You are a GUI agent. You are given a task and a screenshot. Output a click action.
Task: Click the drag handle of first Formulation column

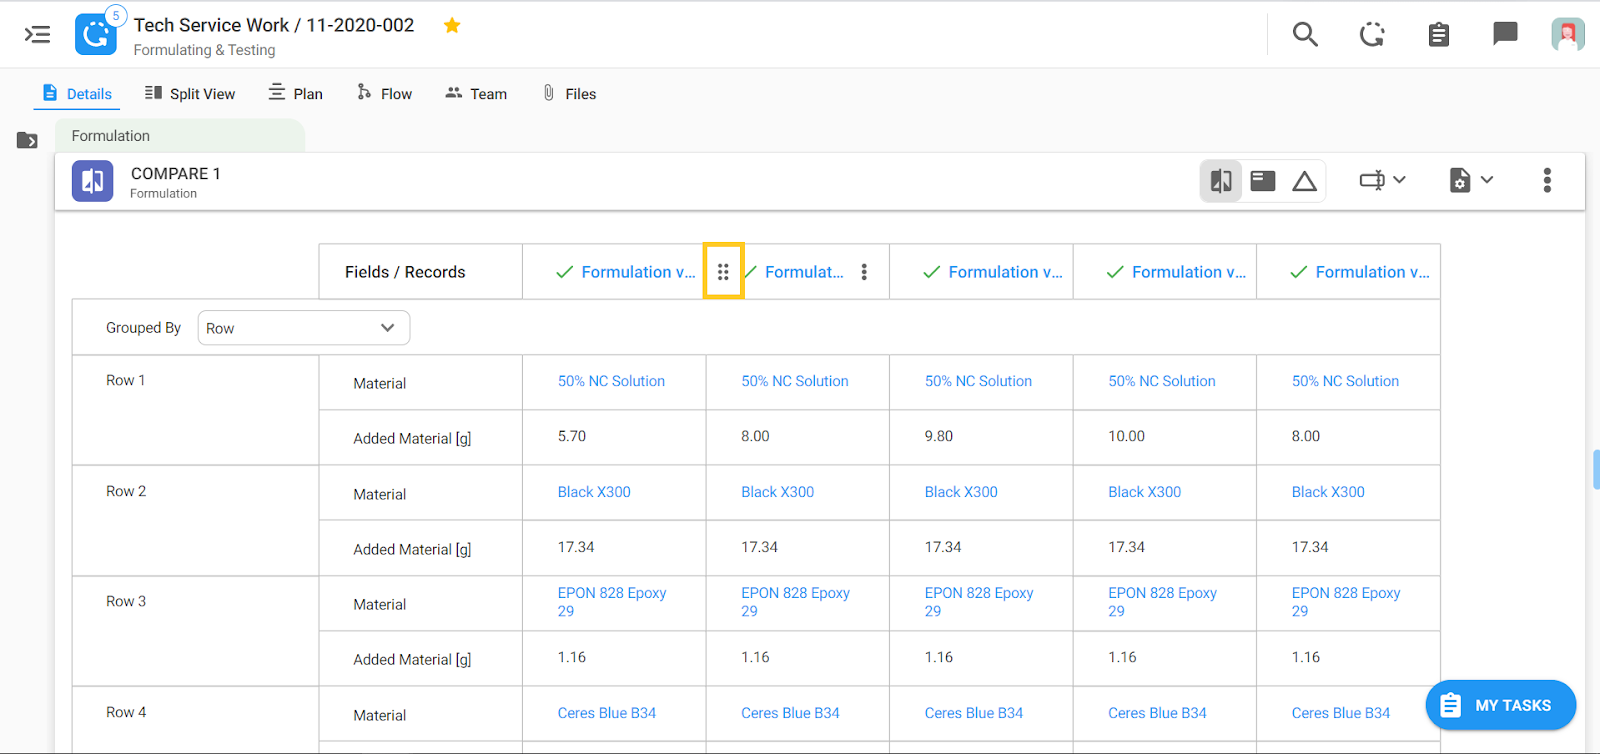(723, 271)
